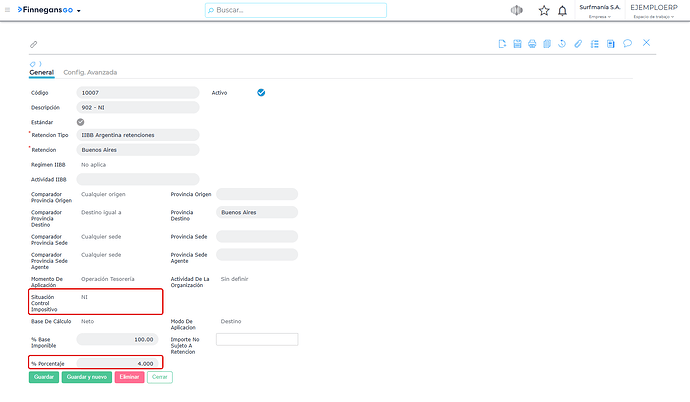The image size is (690, 402).
Task: Click the history clock toolbar icon
Action: (562, 44)
